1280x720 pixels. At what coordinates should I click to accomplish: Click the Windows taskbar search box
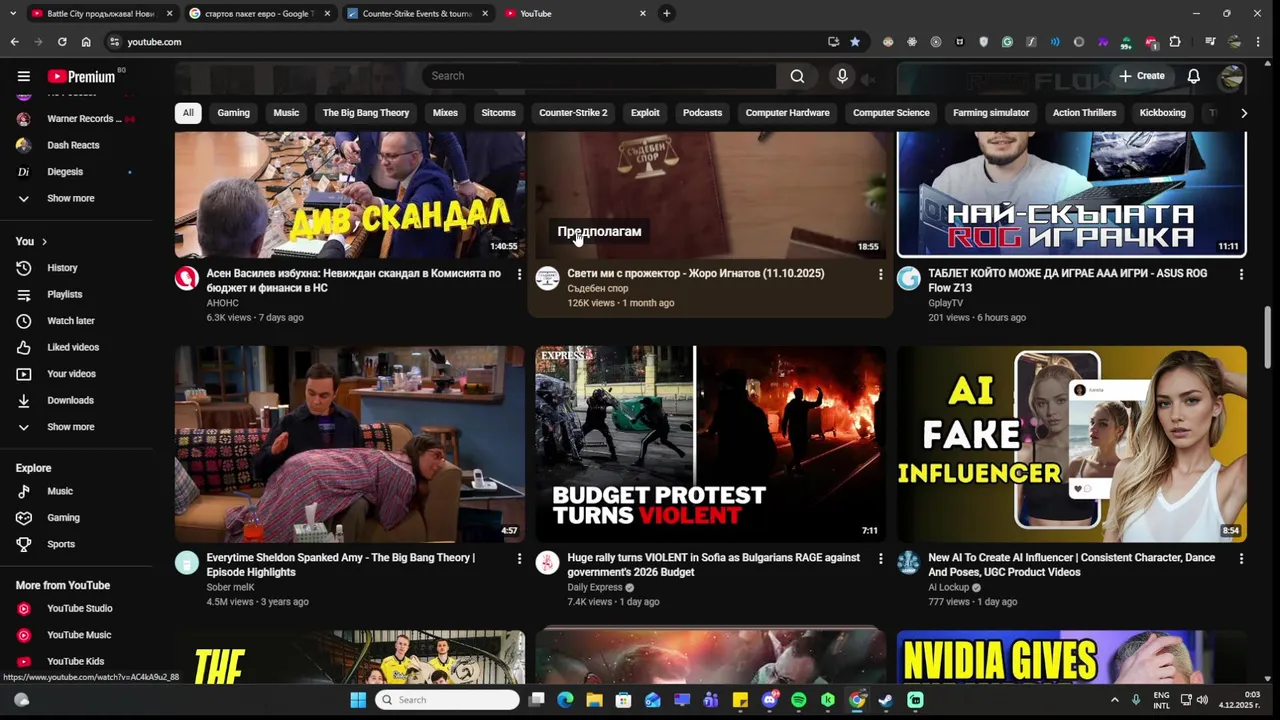(448, 700)
